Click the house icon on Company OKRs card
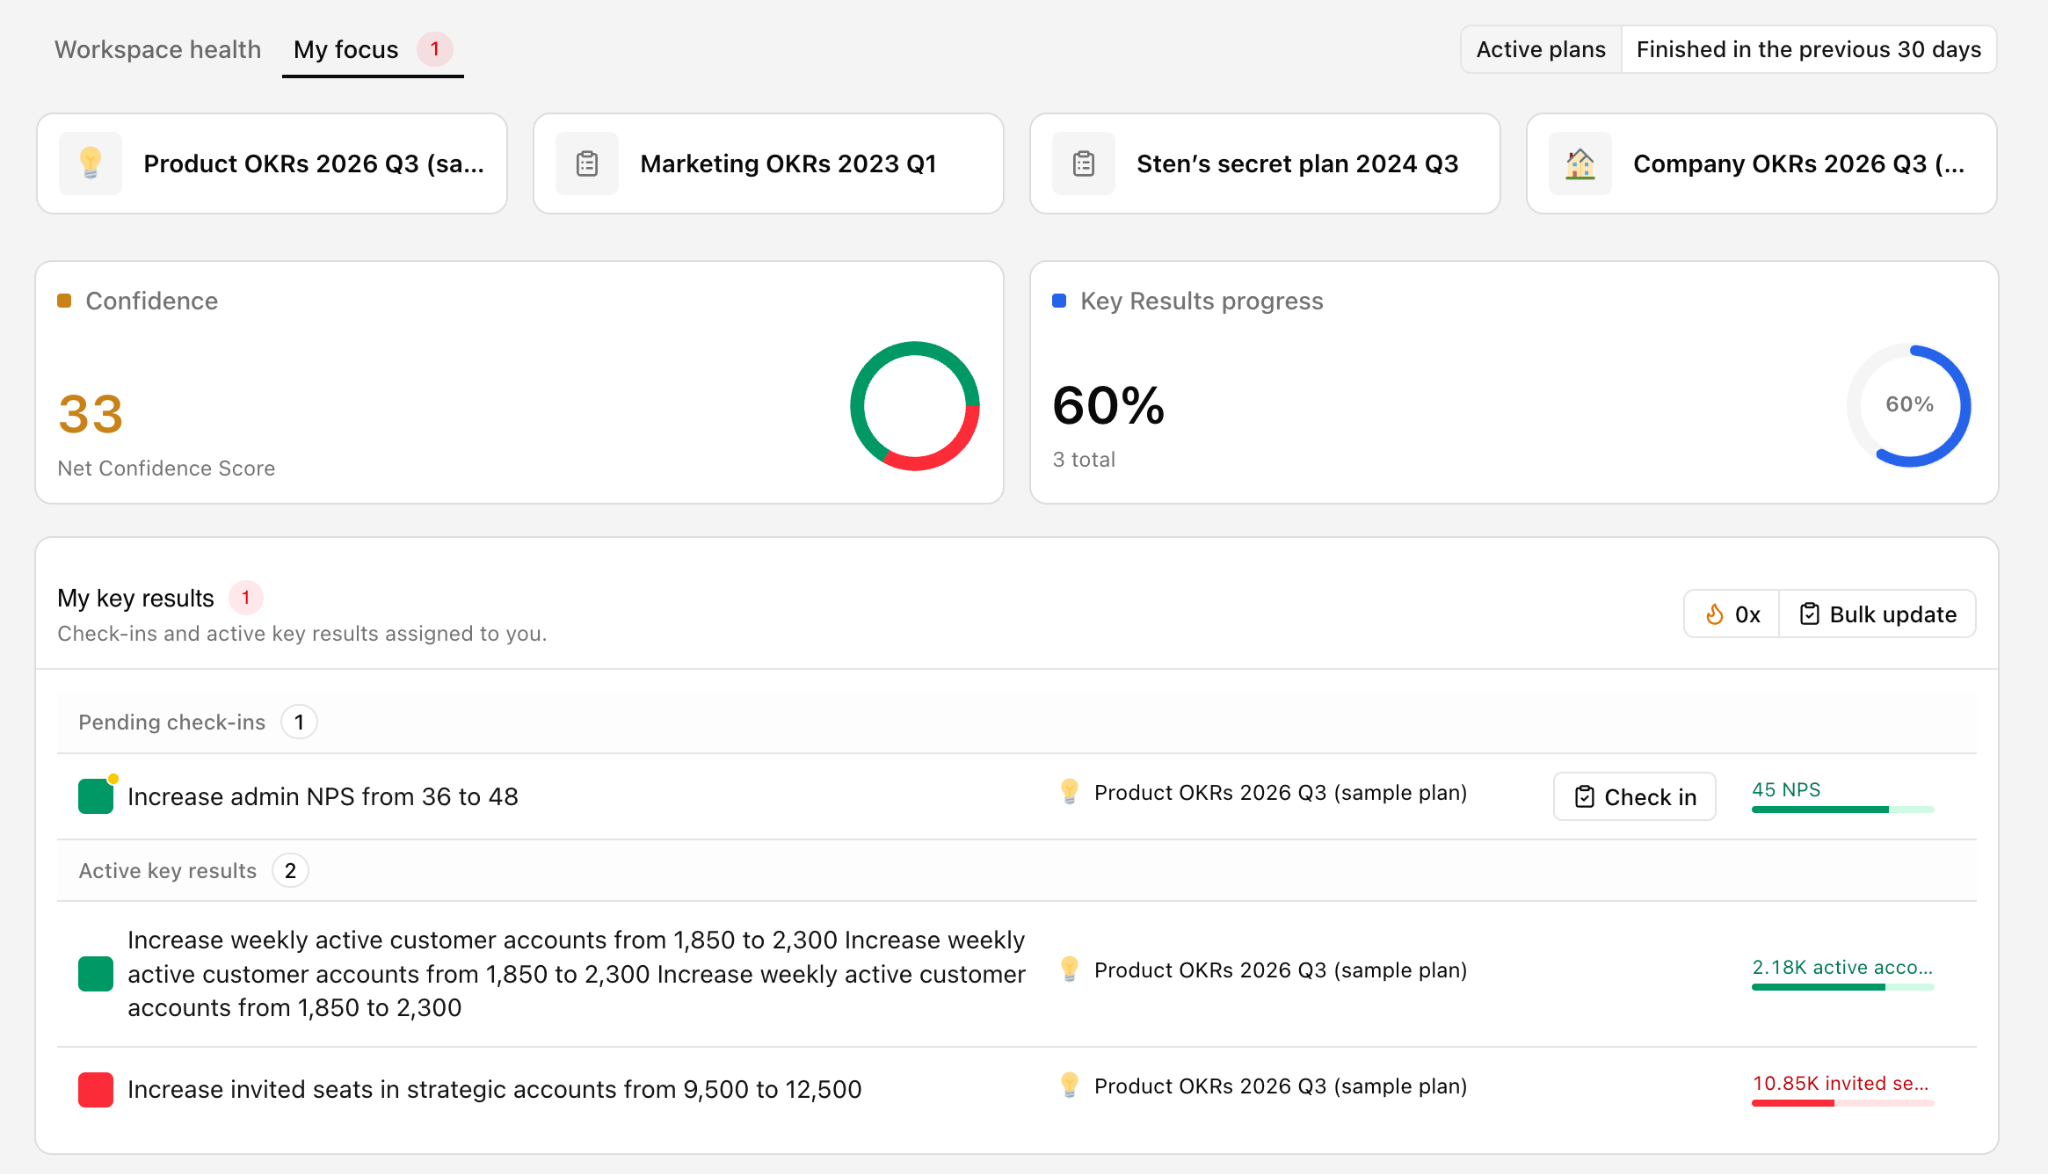 1580,163
